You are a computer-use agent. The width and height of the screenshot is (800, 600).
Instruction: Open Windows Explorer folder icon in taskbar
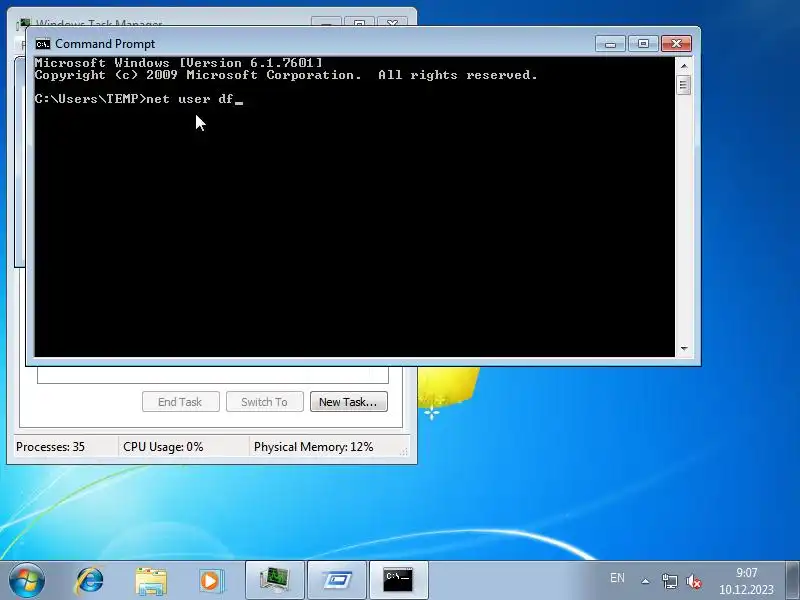point(151,581)
